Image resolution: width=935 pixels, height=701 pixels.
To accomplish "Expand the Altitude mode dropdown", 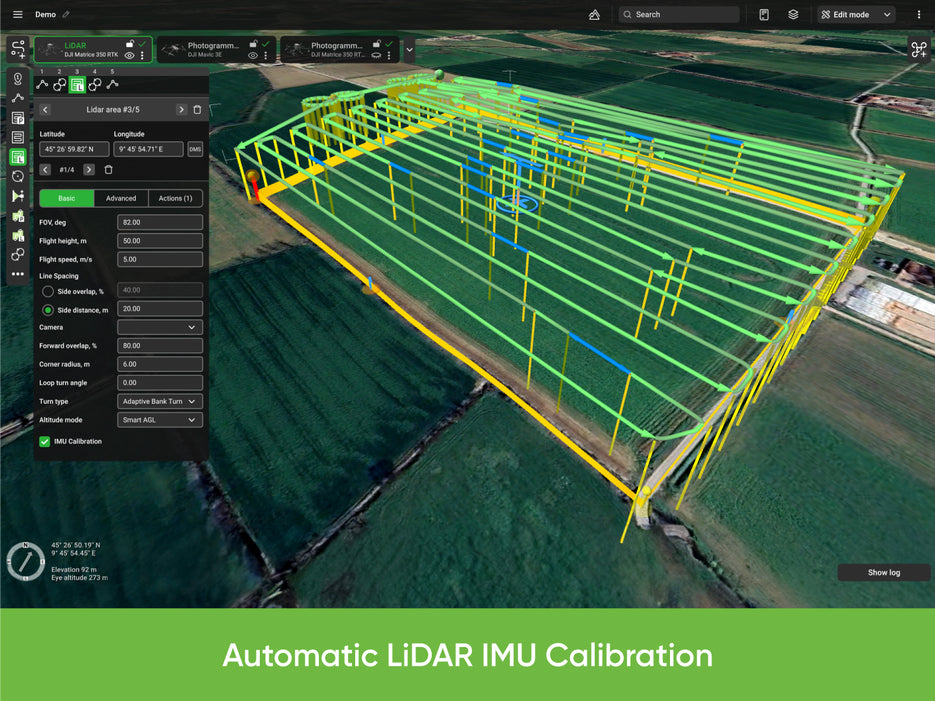I will [x=160, y=420].
